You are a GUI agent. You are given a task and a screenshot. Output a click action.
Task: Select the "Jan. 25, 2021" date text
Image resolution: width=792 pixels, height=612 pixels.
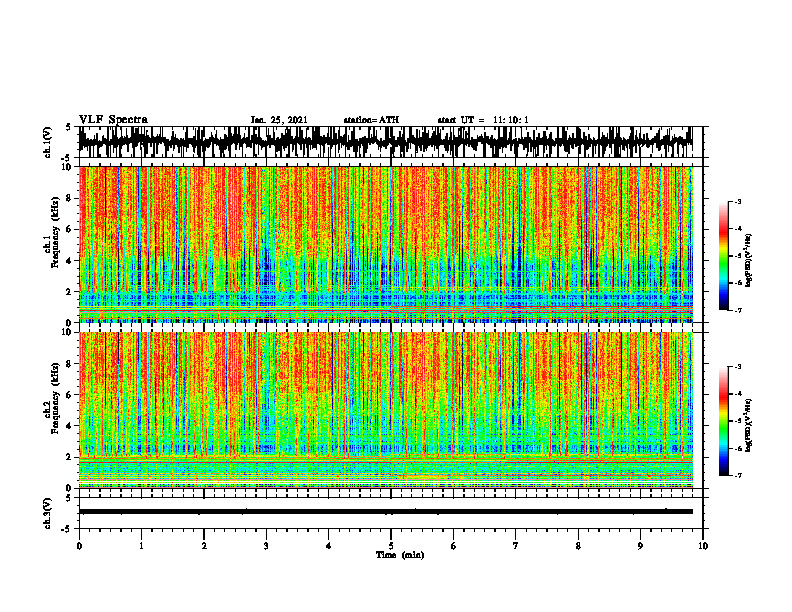click(x=279, y=120)
